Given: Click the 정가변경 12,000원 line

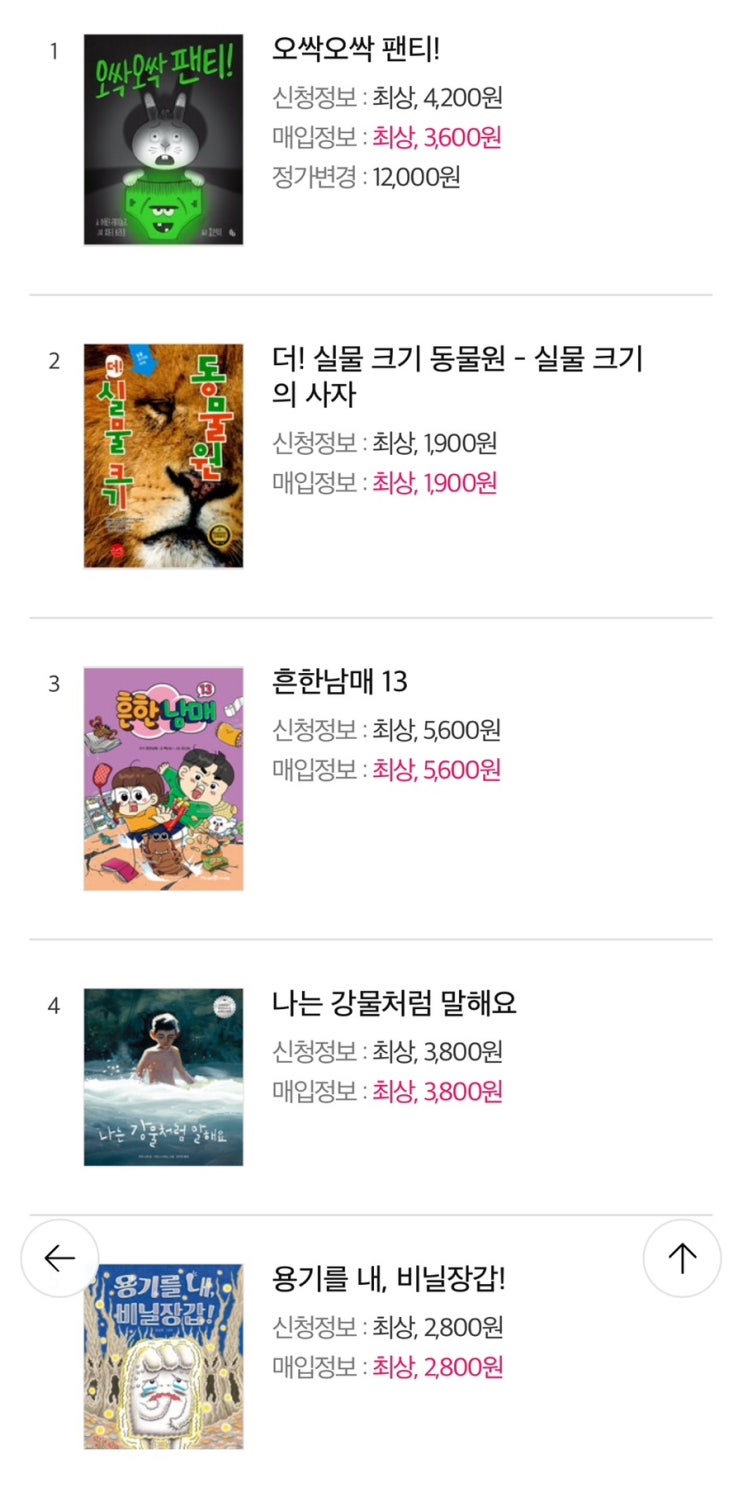Looking at the screenshot, I should (366, 177).
